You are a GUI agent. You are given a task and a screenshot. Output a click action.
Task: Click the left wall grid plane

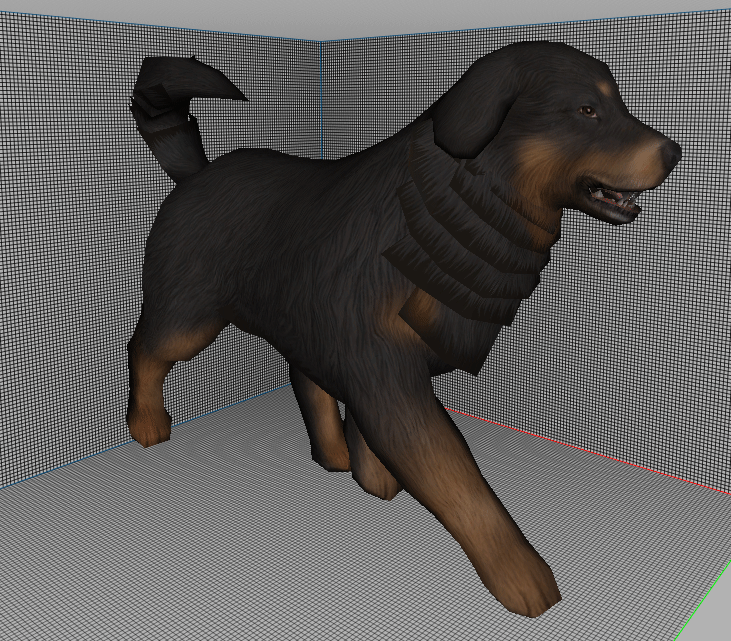[70, 233]
